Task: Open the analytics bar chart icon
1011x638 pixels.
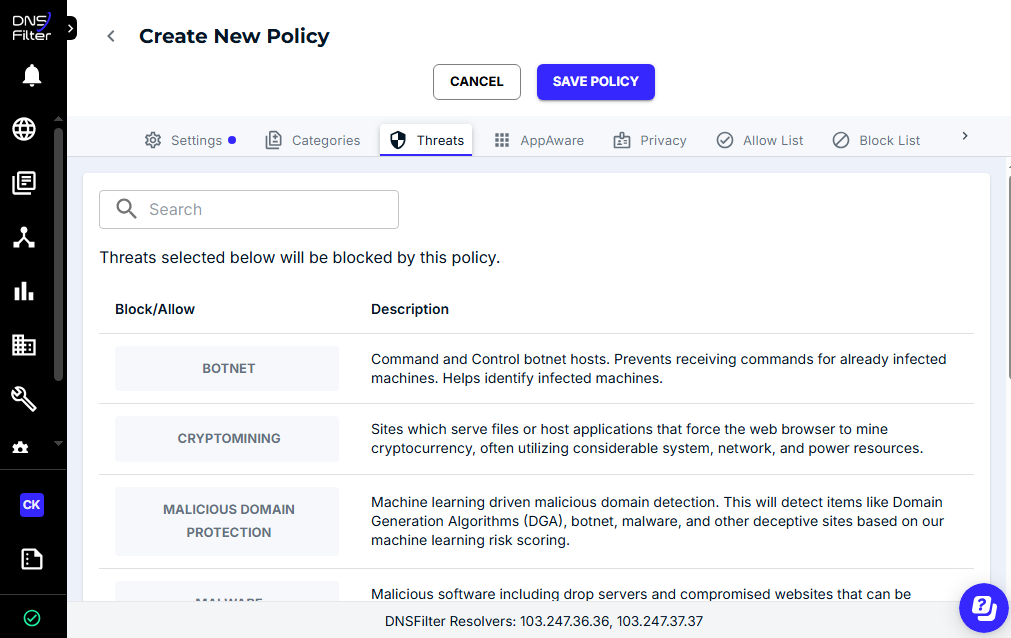Action: 24,291
